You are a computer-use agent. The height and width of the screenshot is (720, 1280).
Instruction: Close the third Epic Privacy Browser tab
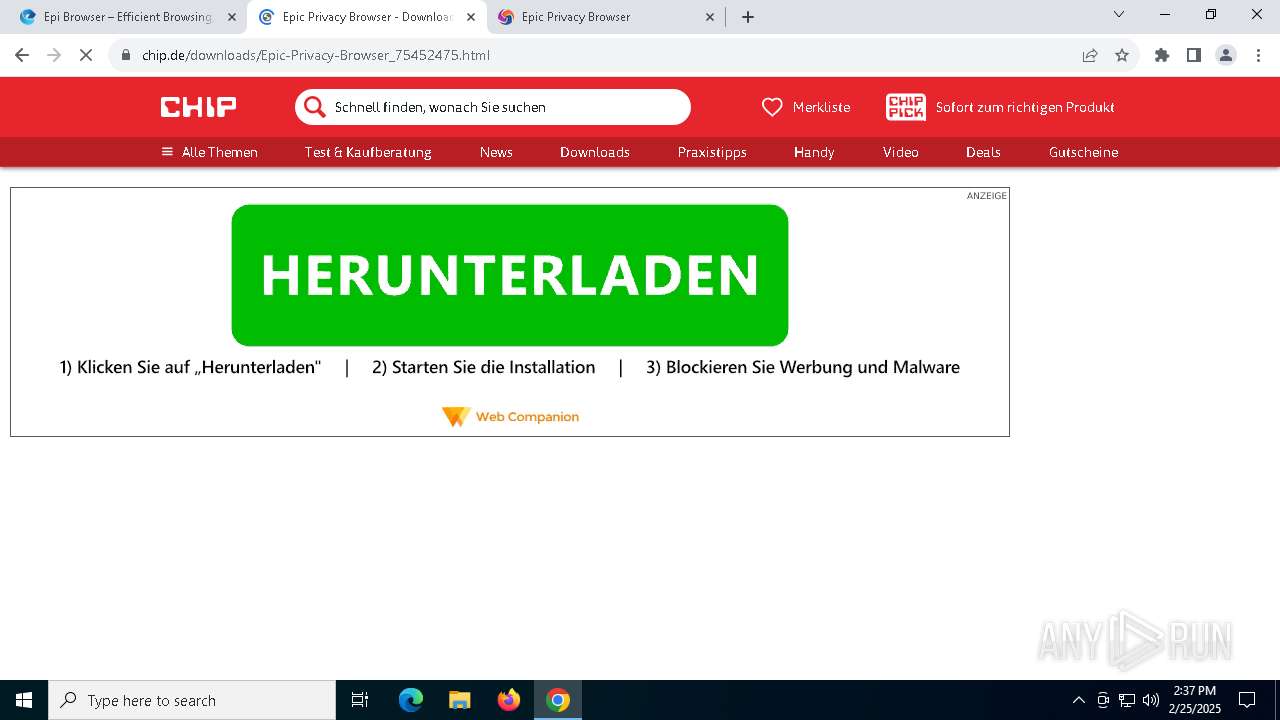(710, 17)
